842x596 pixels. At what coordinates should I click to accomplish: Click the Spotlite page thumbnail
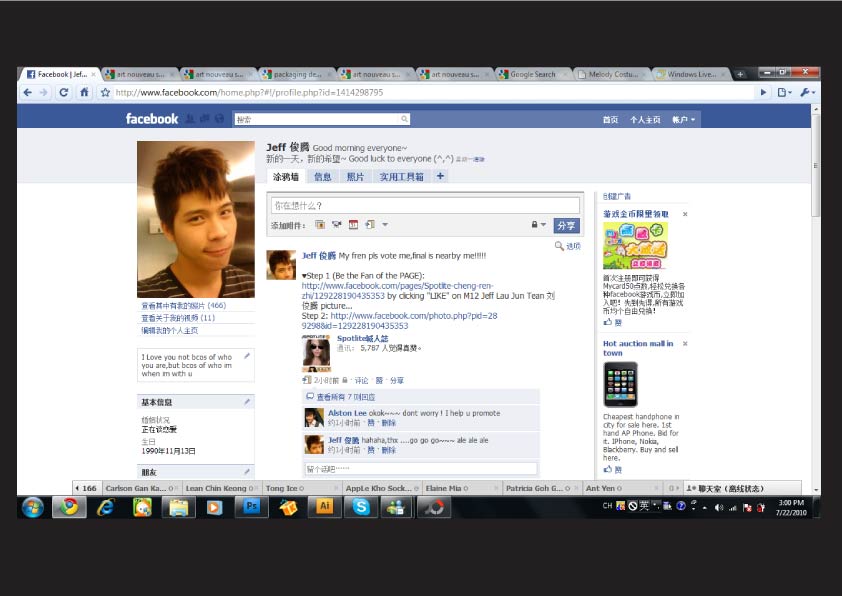point(316,353)
